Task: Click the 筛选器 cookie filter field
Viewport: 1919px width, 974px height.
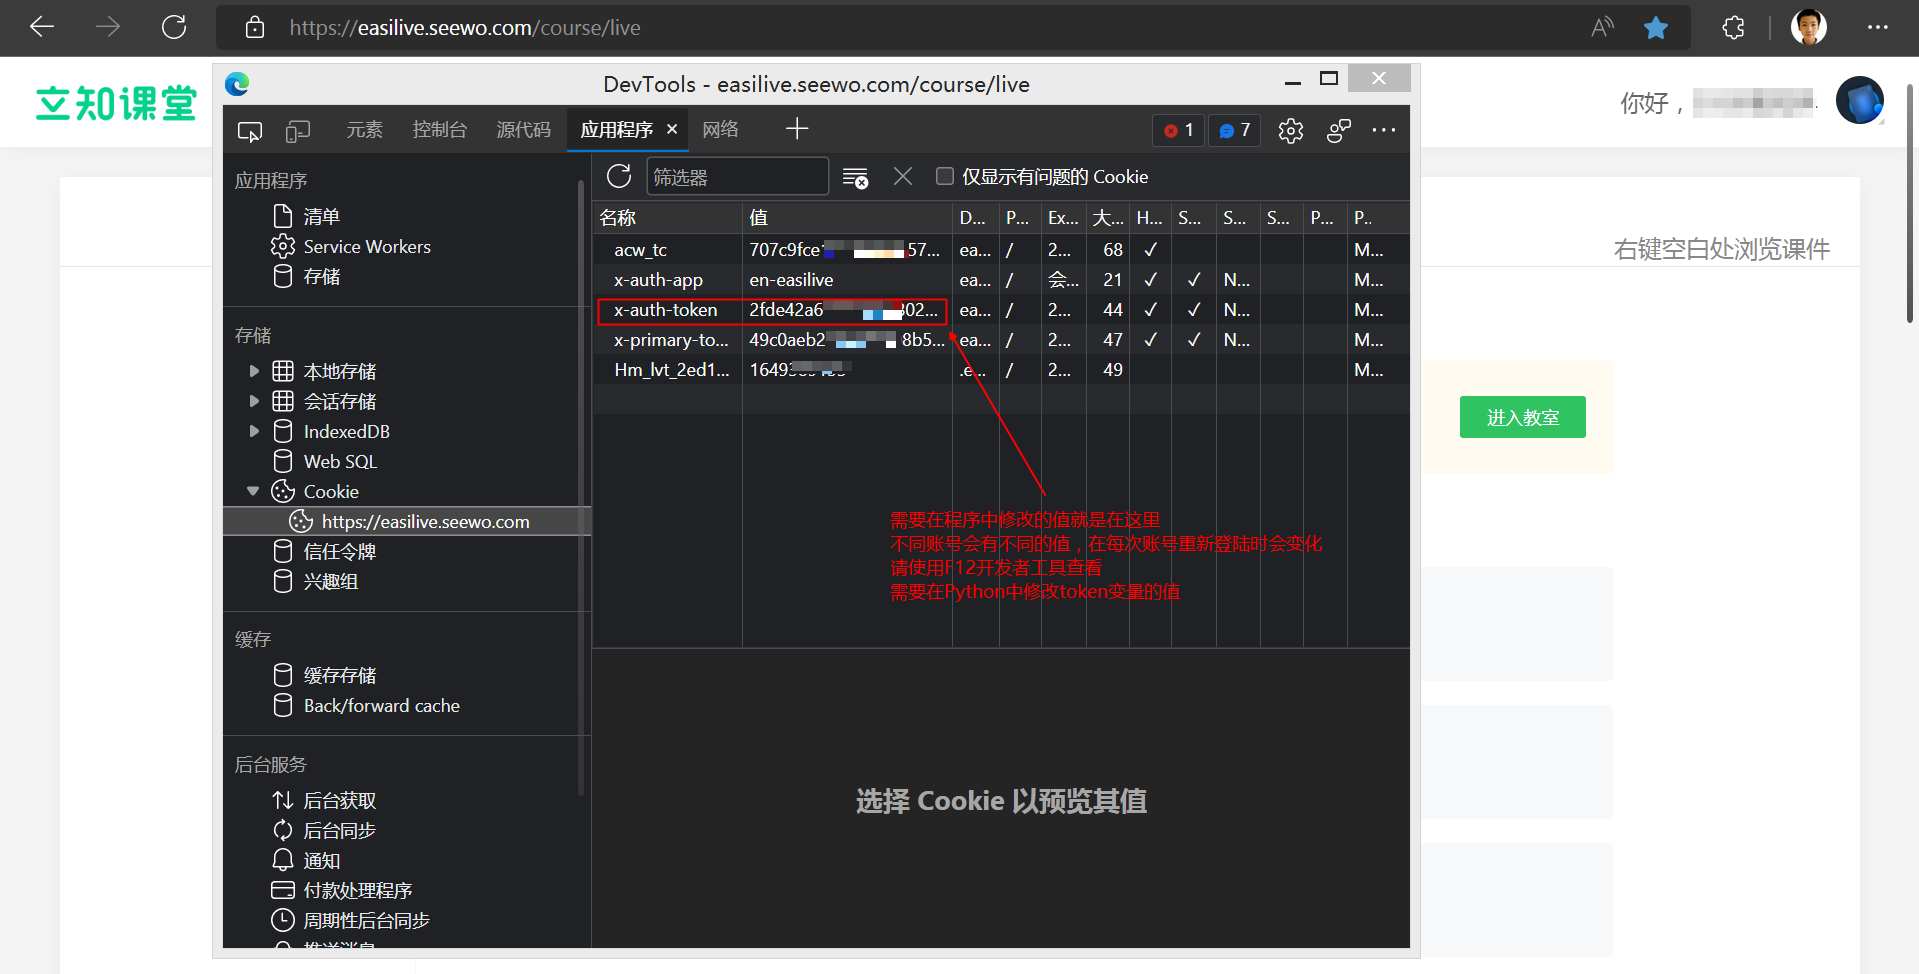Action: point(737,175)
